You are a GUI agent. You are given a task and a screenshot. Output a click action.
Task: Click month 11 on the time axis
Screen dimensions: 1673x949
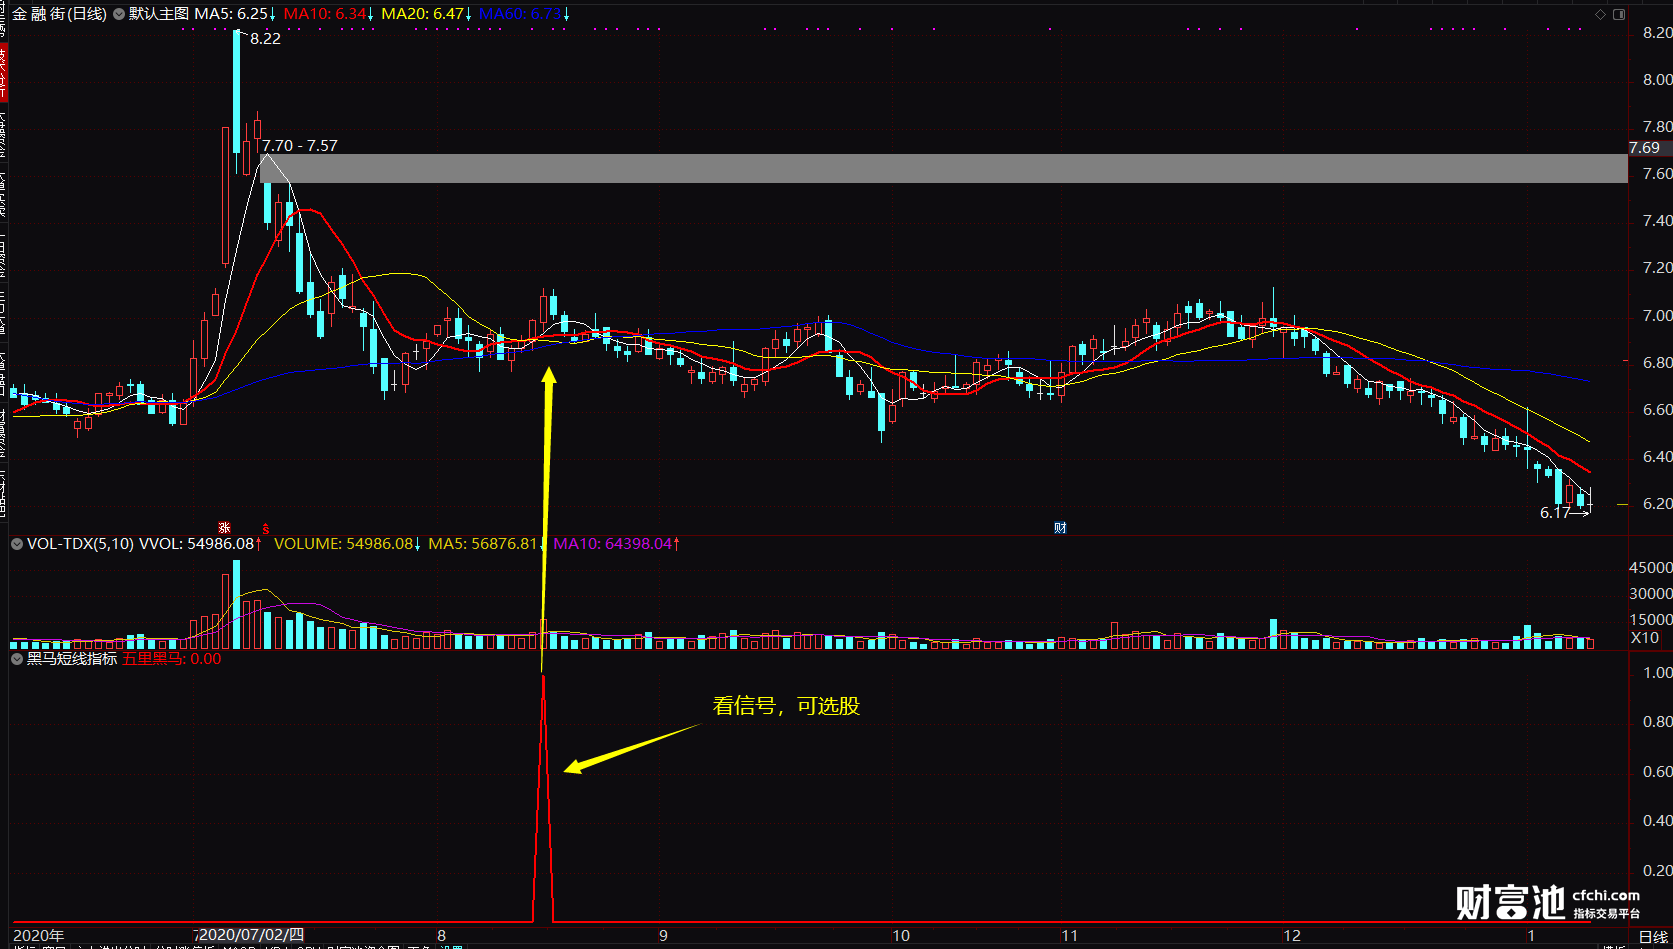click(1070, 936)
